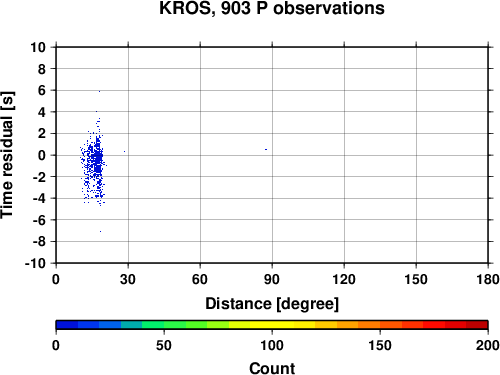
Task: Click the colorbar tick label 50
Action: (164, 345)
